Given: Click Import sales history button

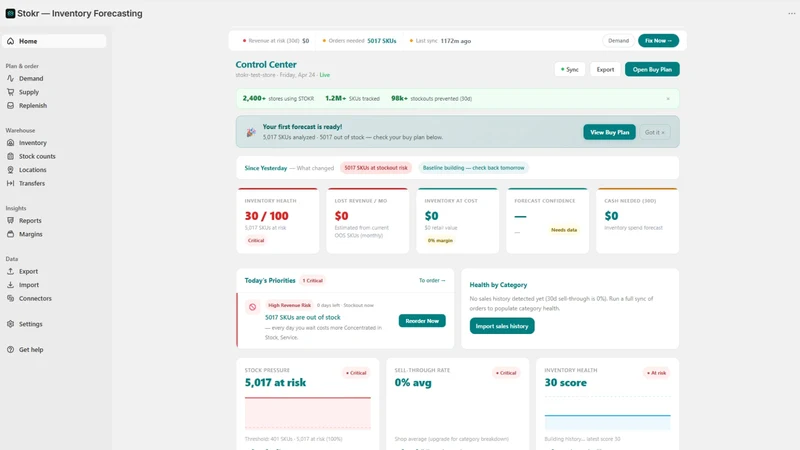Looking at the screenshot, I should 502,326.
